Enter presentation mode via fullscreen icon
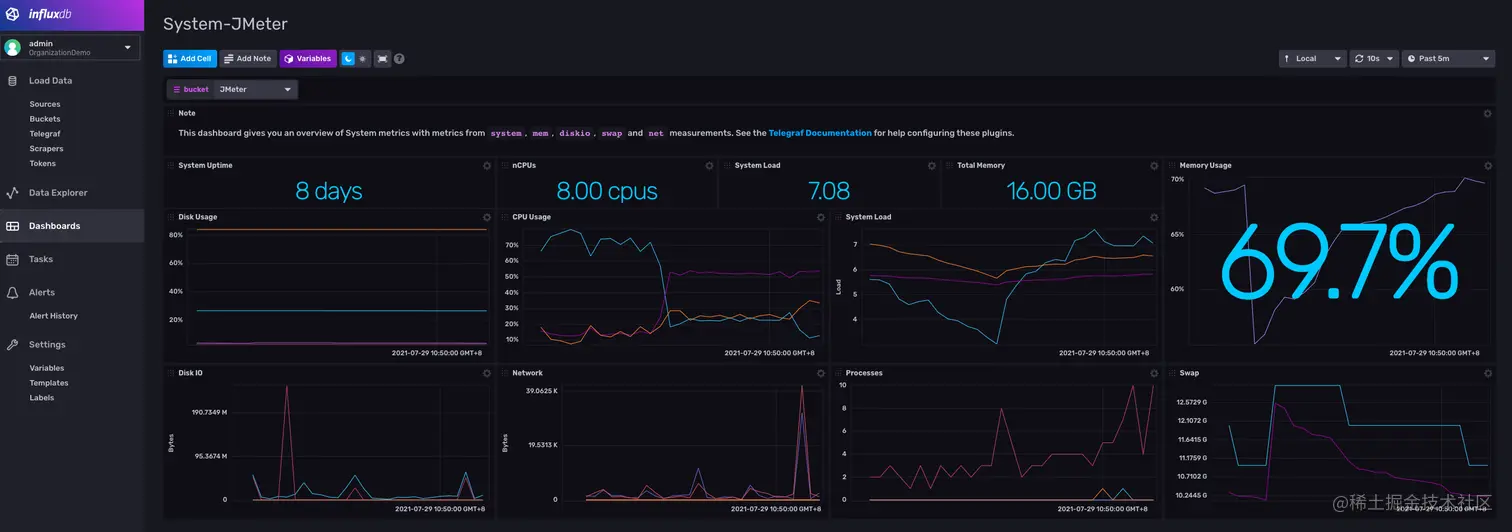The image size is (1512, 532). click(382, 59)
